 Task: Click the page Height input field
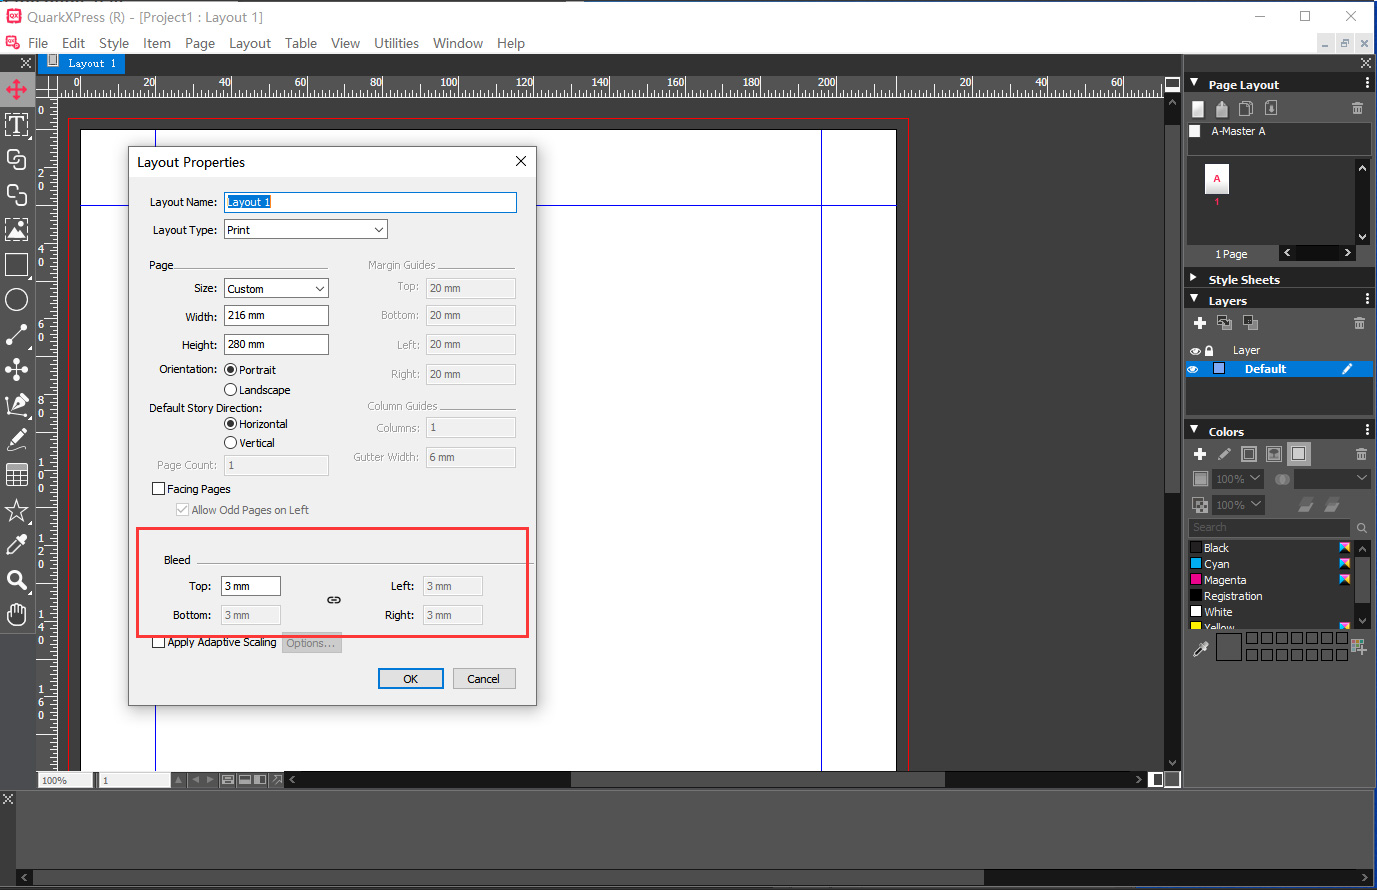pyautogui.click(x=276, y=345)
